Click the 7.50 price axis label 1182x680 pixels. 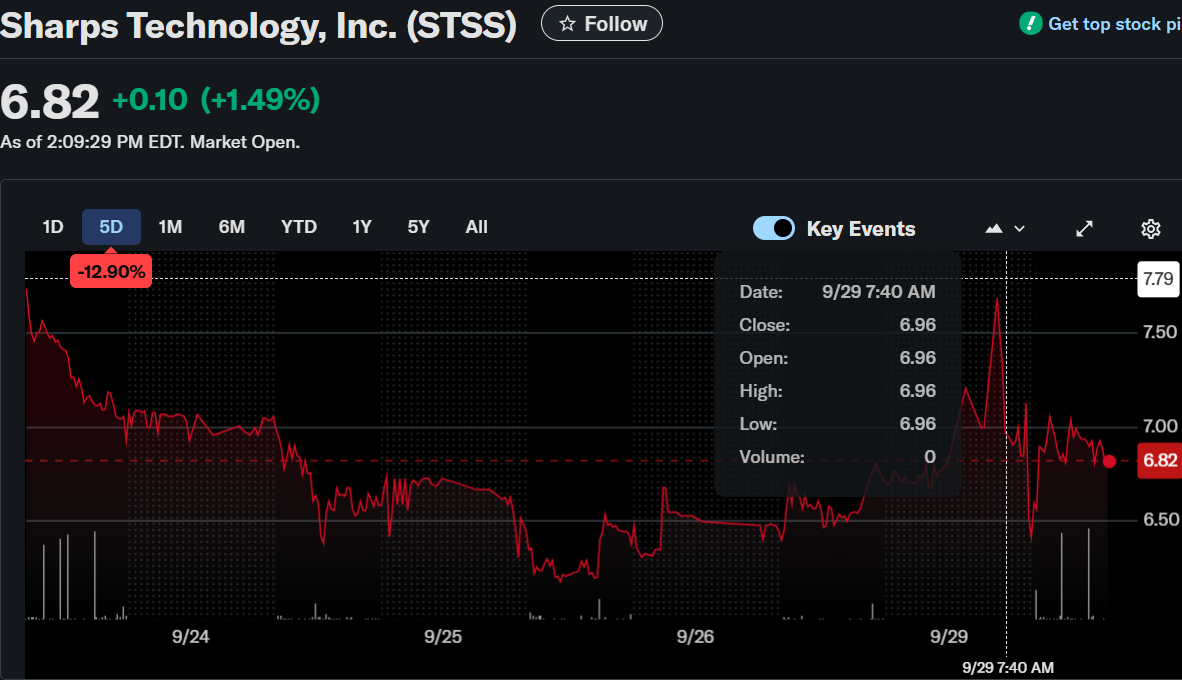[1159, 332]
